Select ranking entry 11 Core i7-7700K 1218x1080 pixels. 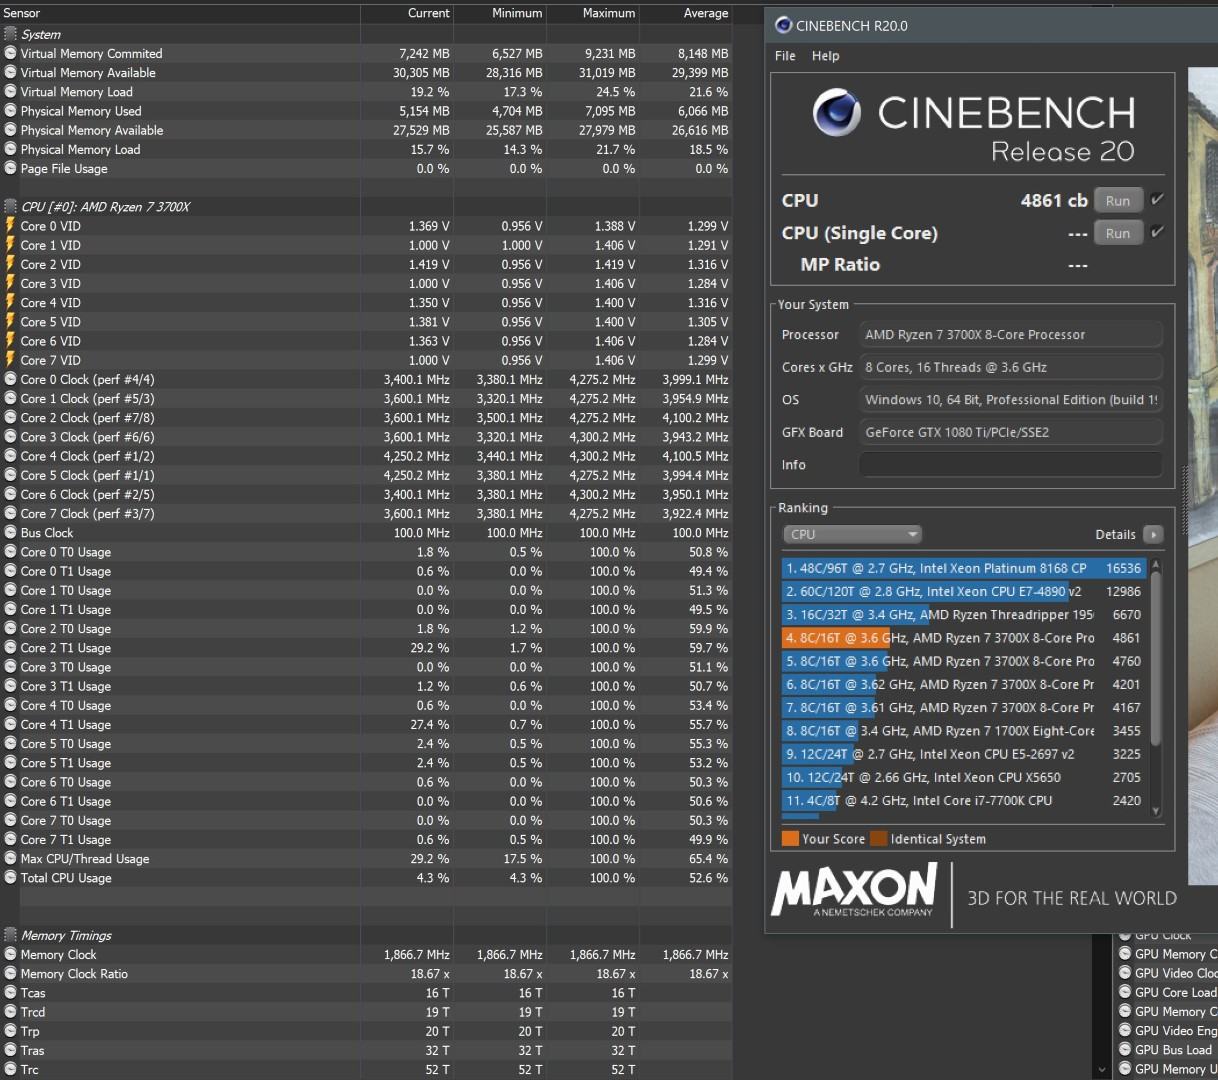964,800
